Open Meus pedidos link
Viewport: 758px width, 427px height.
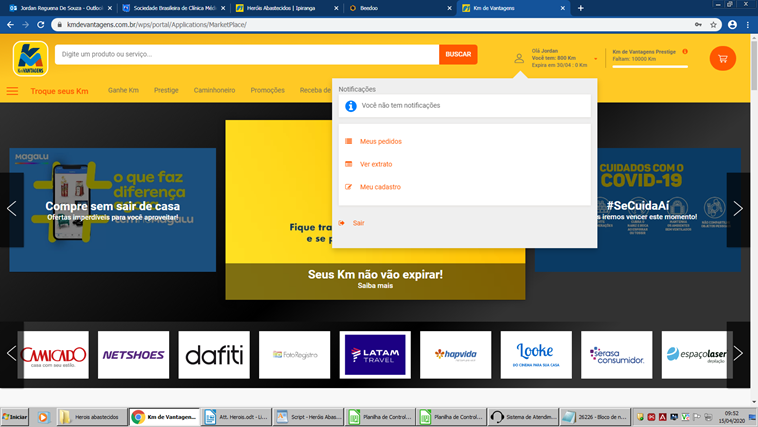pyautogui.click(x=380, y=141)
